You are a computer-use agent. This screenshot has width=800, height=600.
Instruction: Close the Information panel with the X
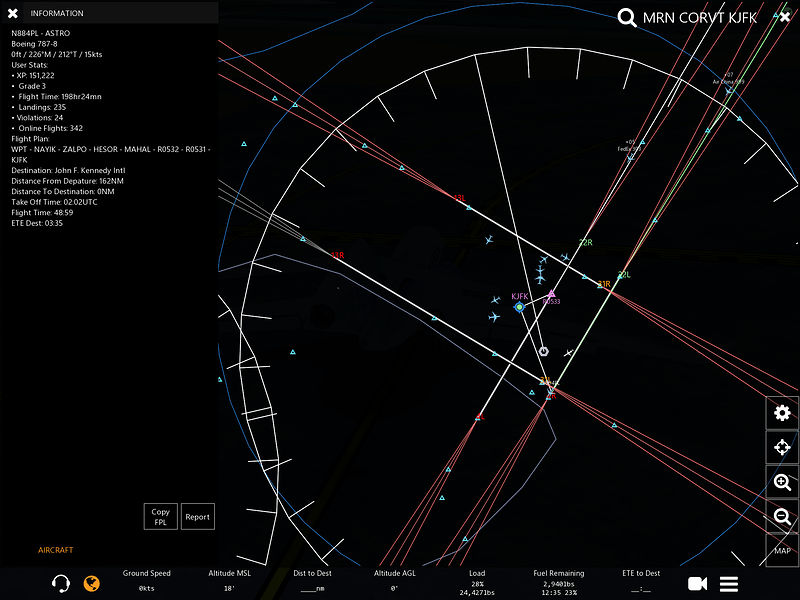click(13, 13)
